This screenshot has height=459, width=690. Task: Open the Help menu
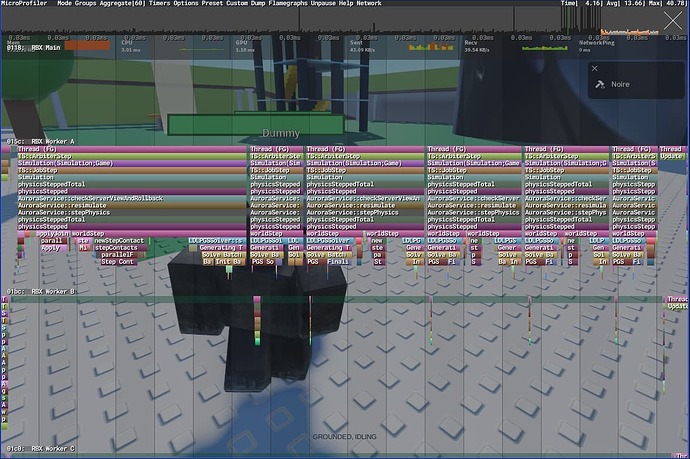pyautogui.click(x=346, y=3)
